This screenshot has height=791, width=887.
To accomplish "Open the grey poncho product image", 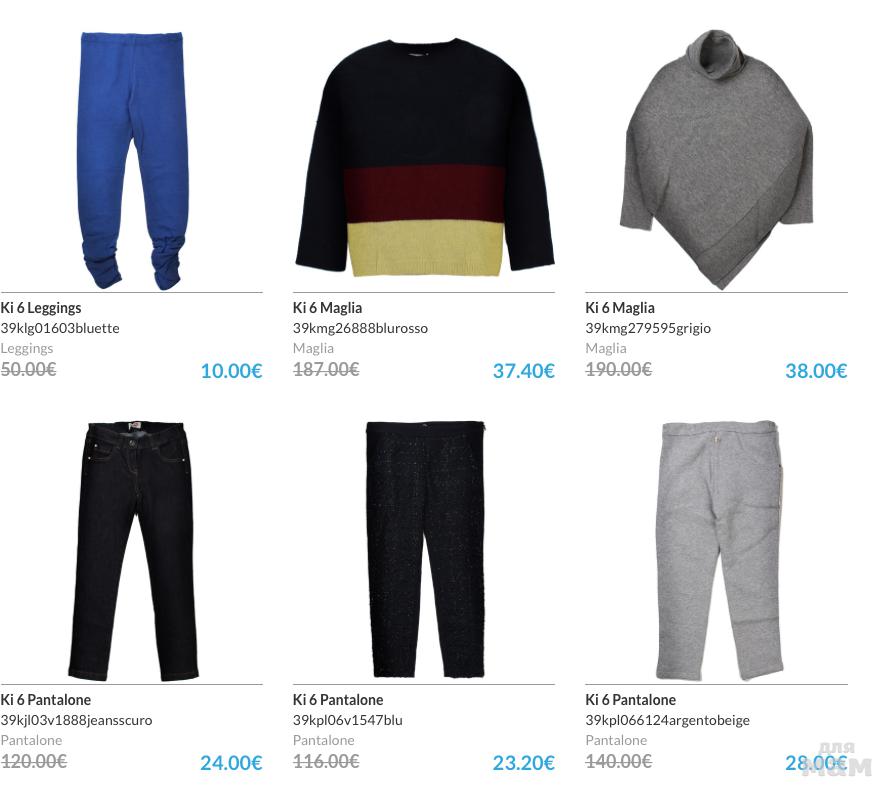I will (x=717, y=159).
